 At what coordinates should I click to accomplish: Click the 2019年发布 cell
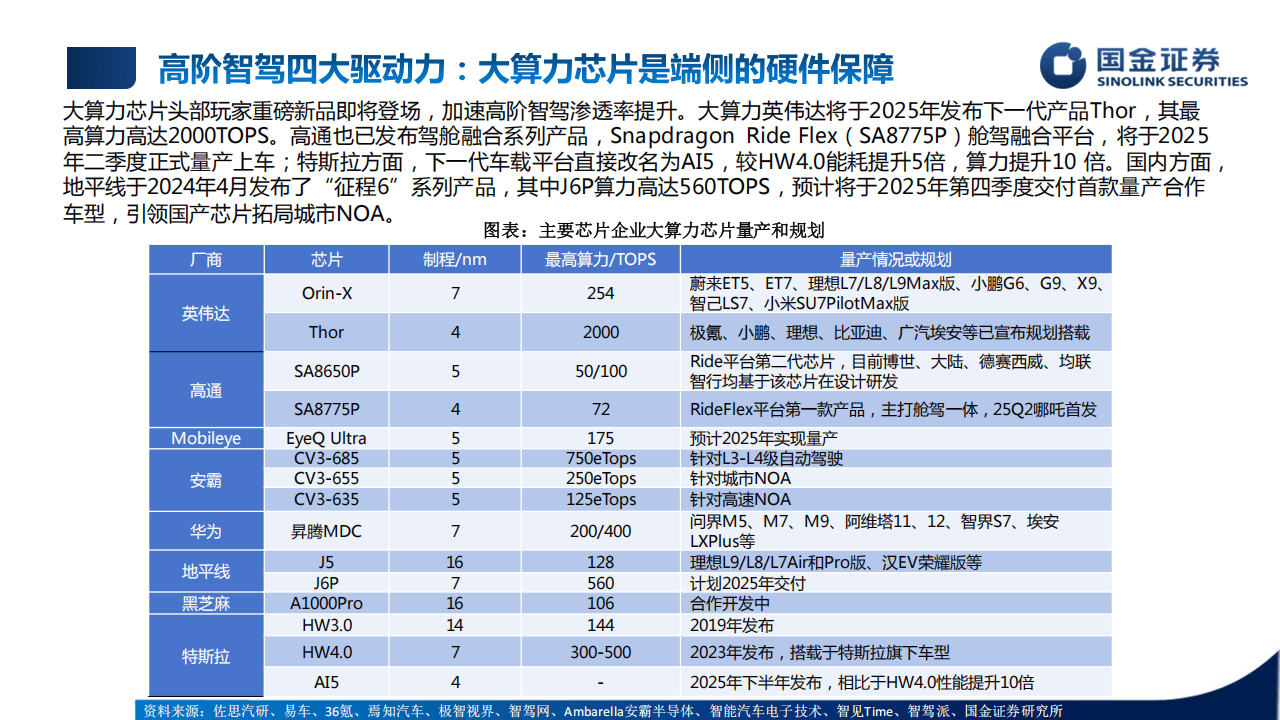tap(896, 624)
